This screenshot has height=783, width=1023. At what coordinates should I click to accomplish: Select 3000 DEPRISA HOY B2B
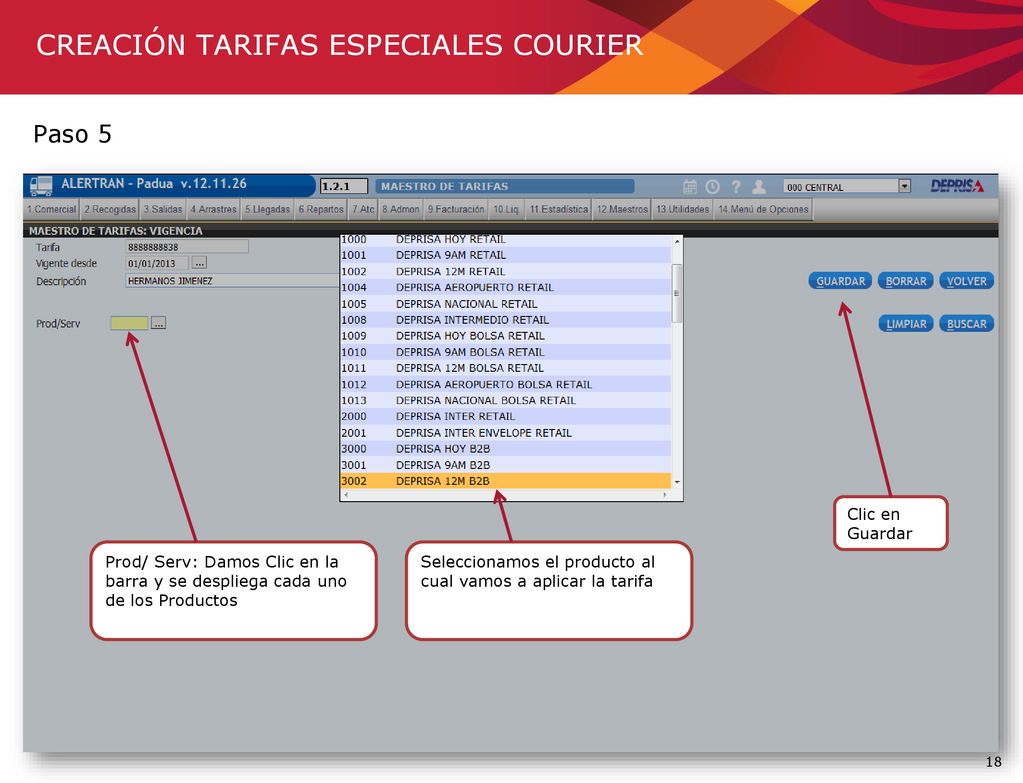click(506, 449)
